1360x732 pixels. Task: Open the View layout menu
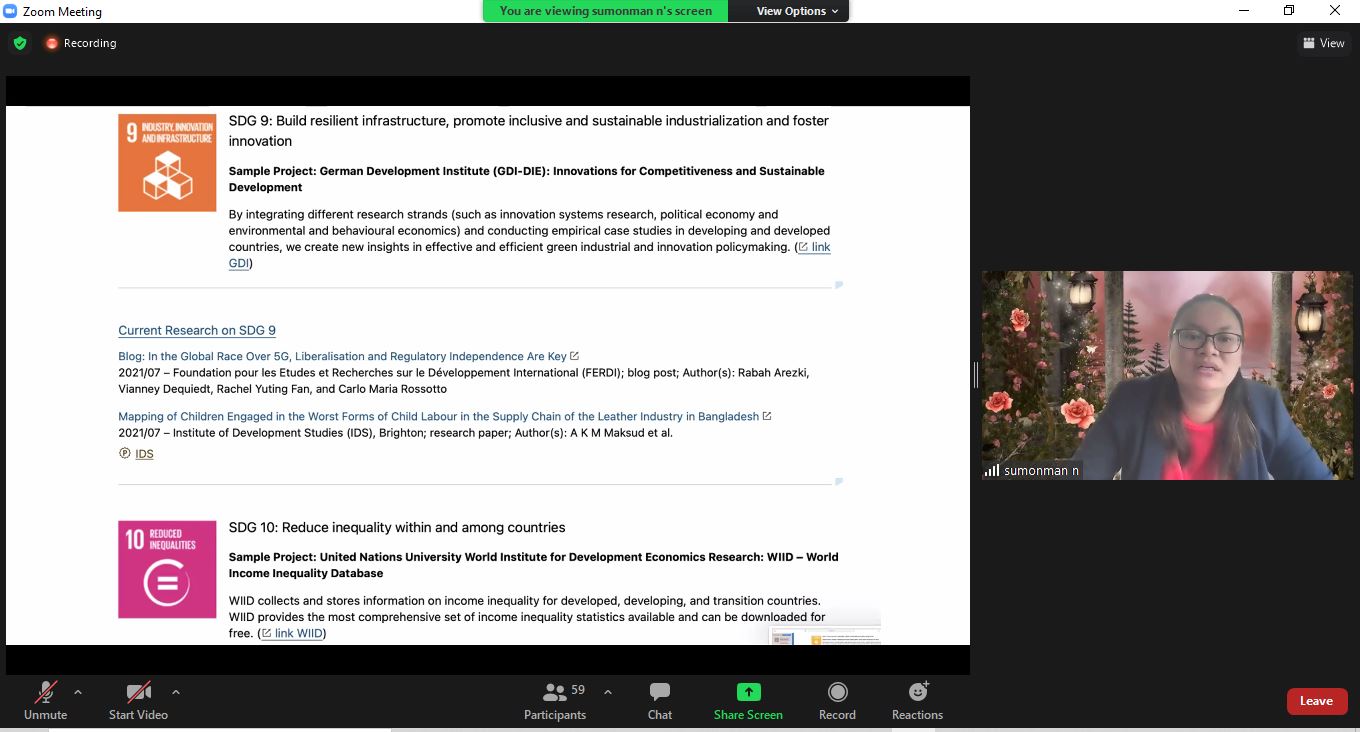1324,43
